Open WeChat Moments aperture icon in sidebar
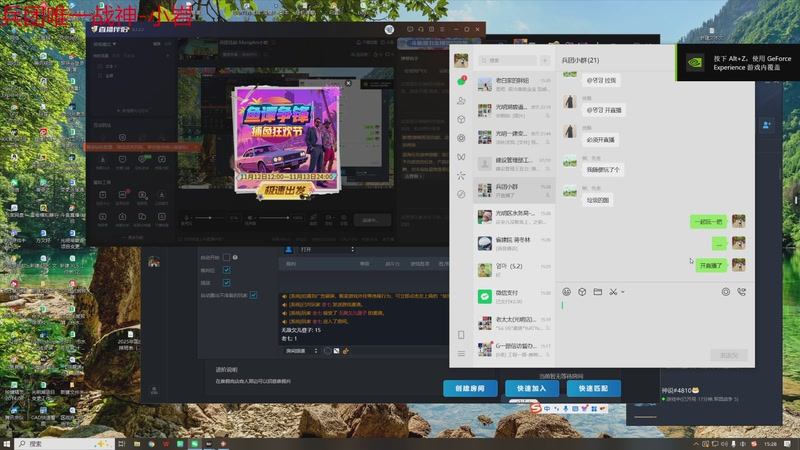The height and width of the screenshot is (450, 800). (461, 138)
